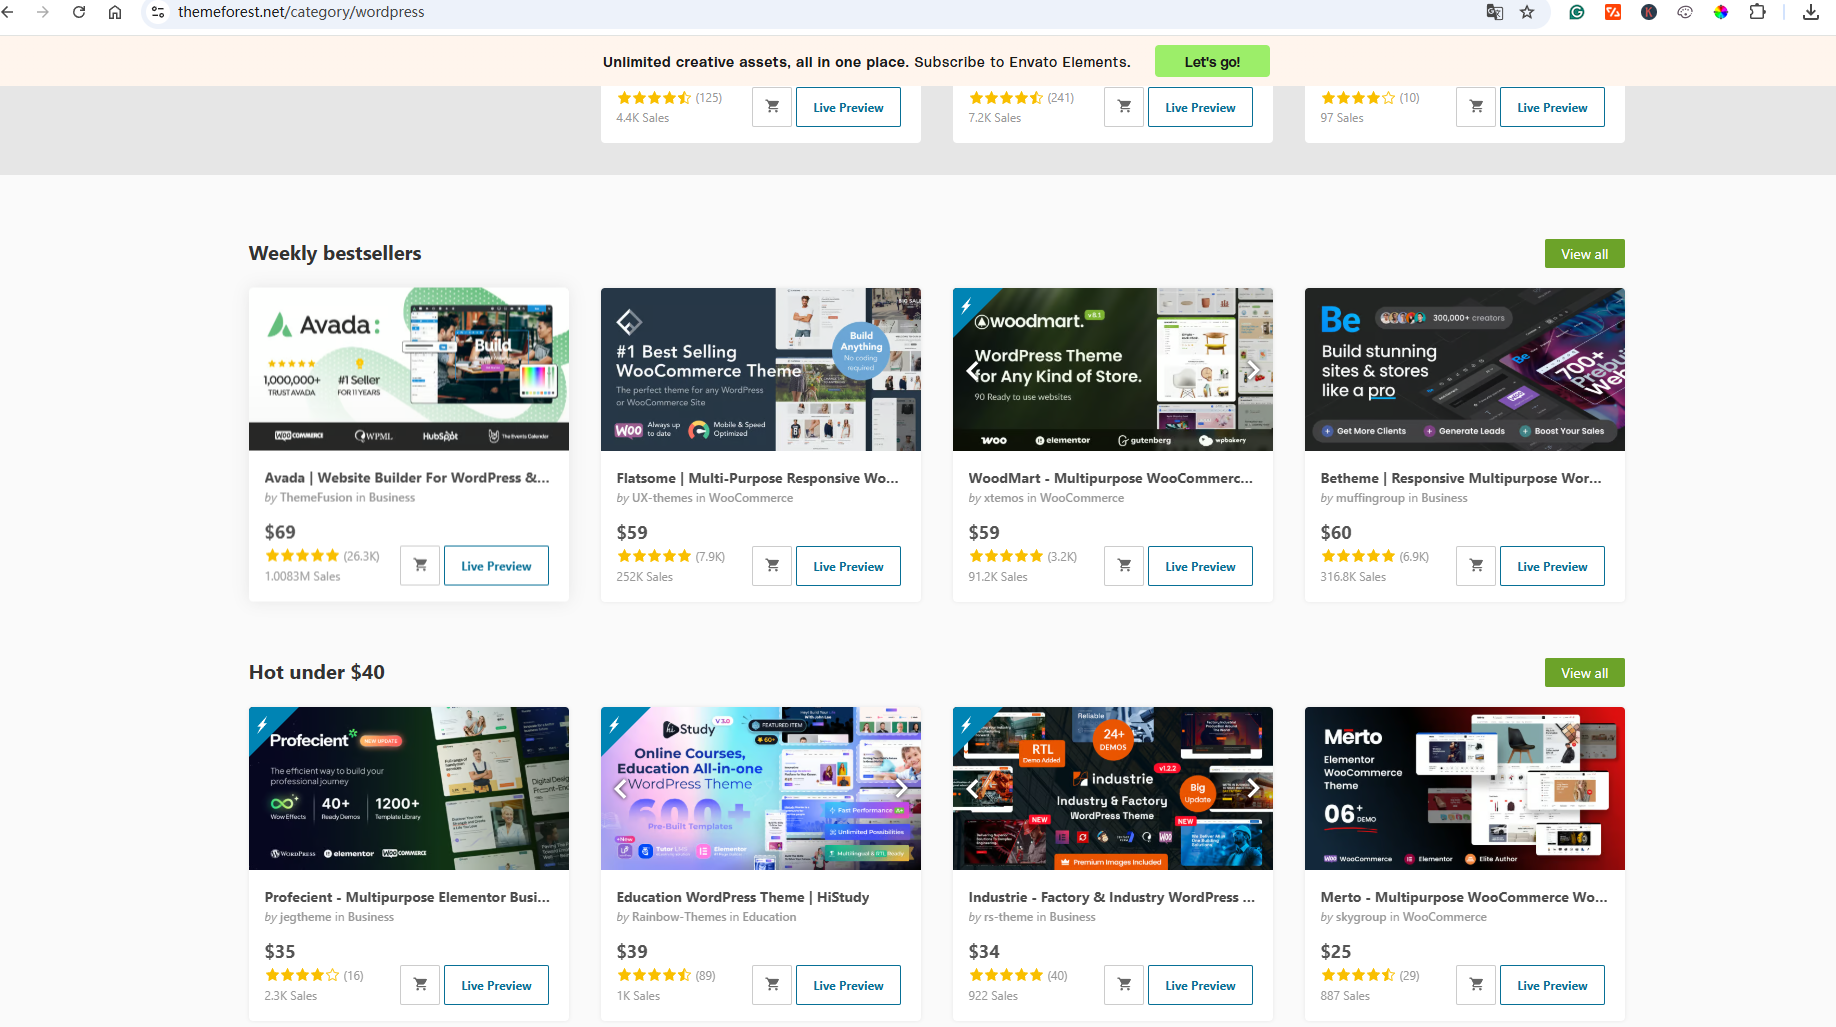The image size is (1836, 1027).
Task: Open Live Preview for WoodMart
Action: coord(1200,566)
